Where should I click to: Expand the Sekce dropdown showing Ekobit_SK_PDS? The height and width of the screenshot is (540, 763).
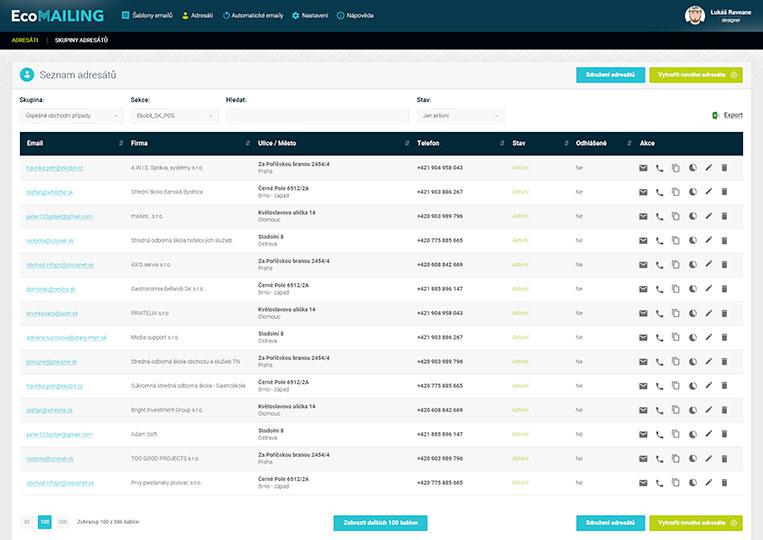[174, 116]
